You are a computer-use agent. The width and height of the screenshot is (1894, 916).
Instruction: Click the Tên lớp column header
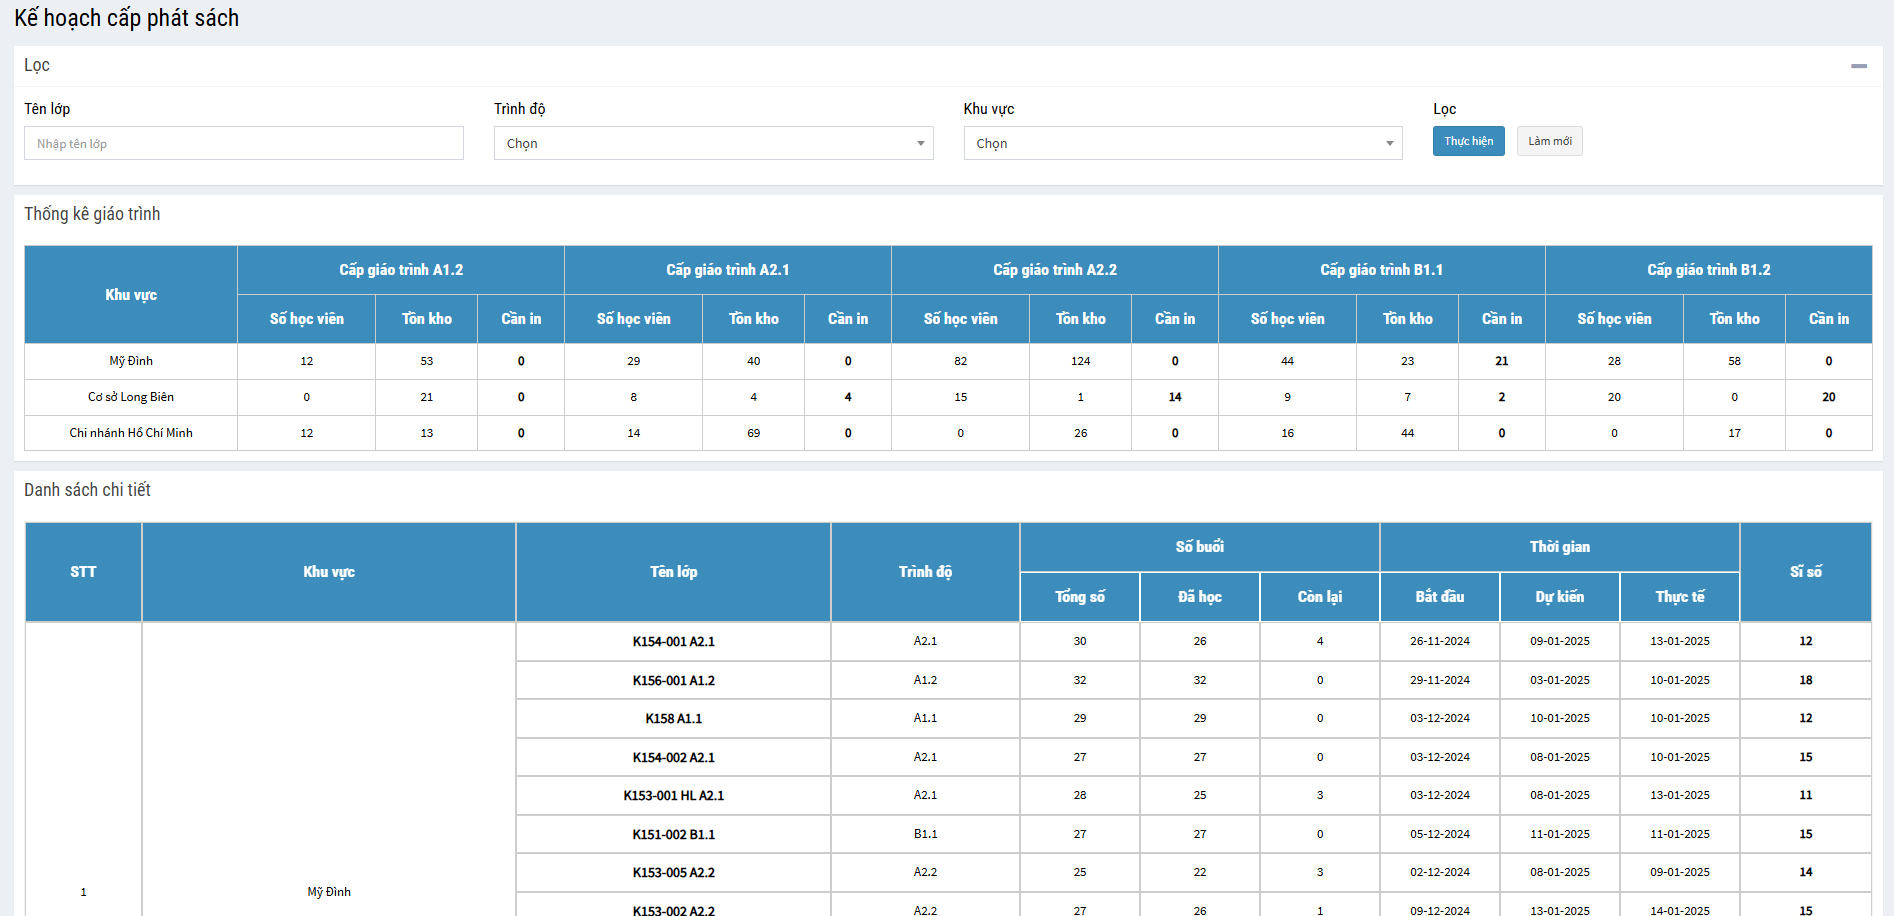coord(673,572)
